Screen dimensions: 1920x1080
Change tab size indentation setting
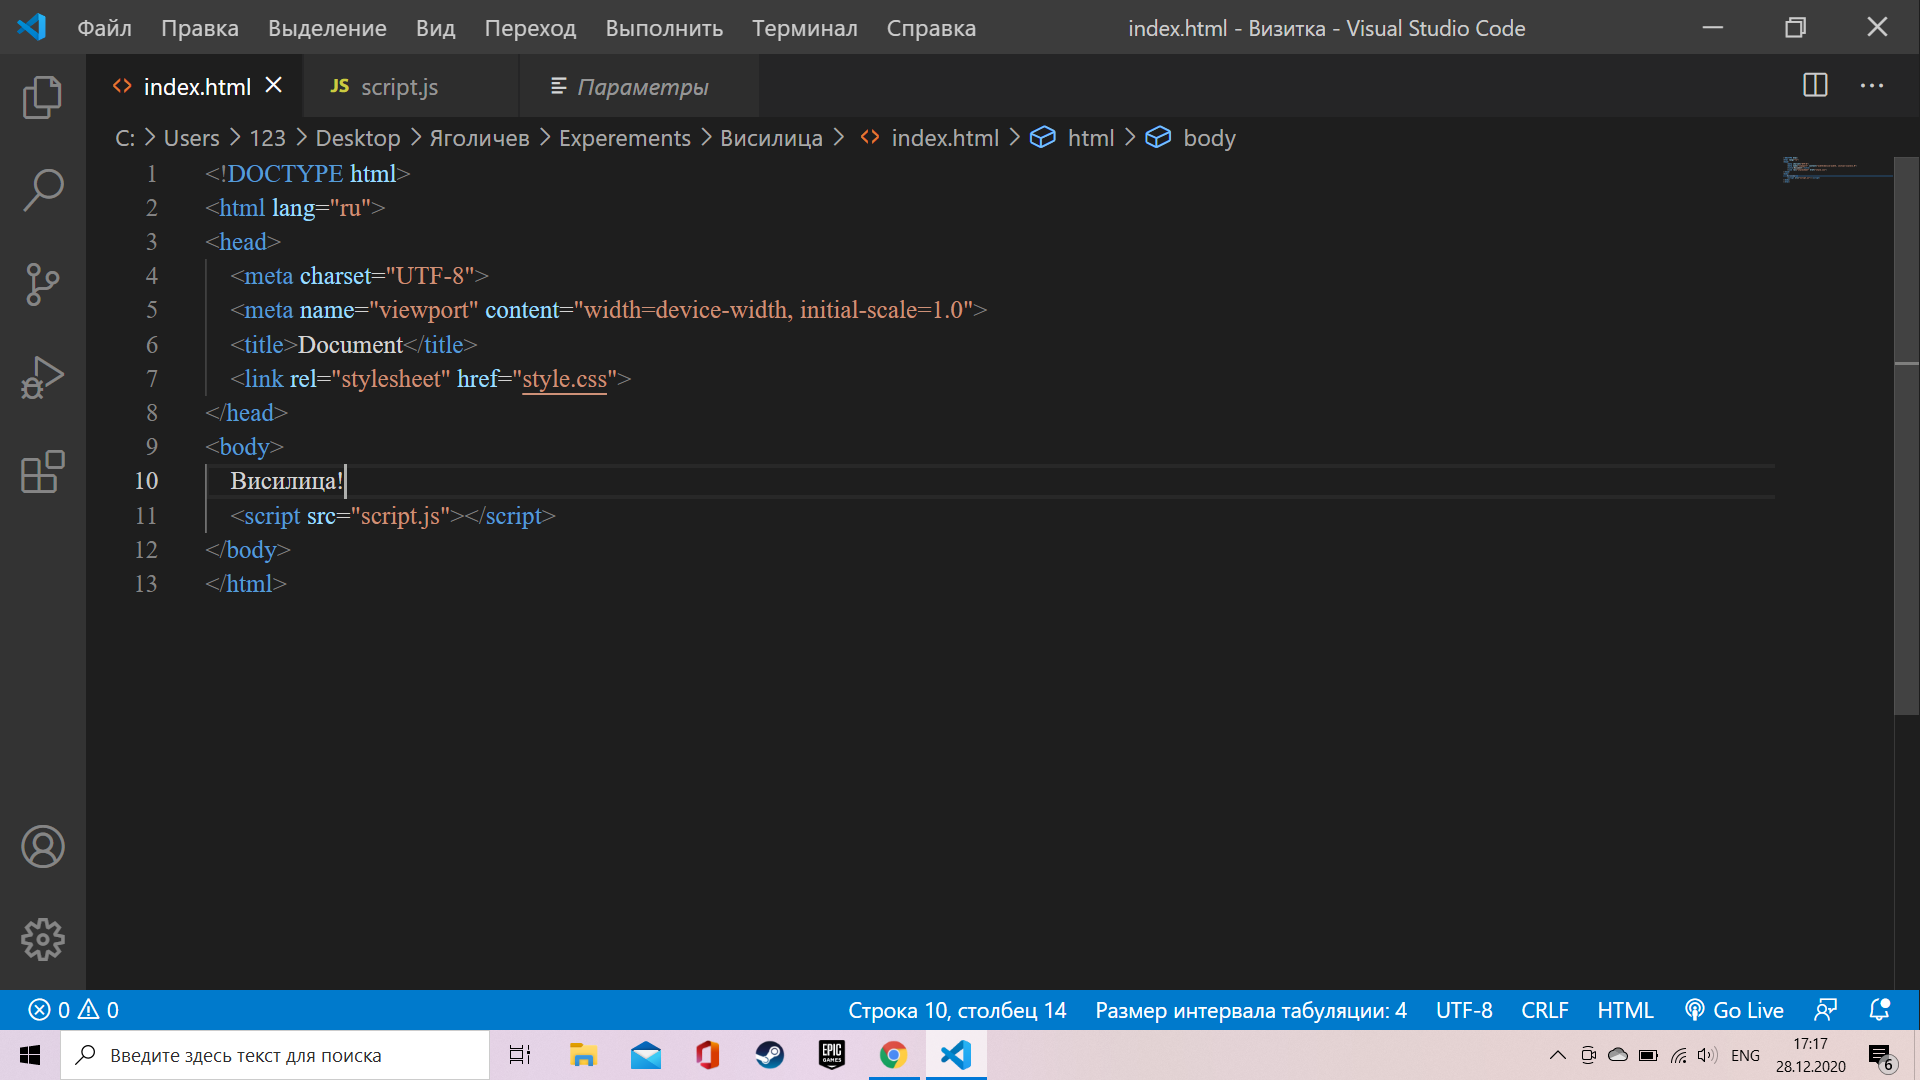pyautogui.click(x=1251, y=1010)
